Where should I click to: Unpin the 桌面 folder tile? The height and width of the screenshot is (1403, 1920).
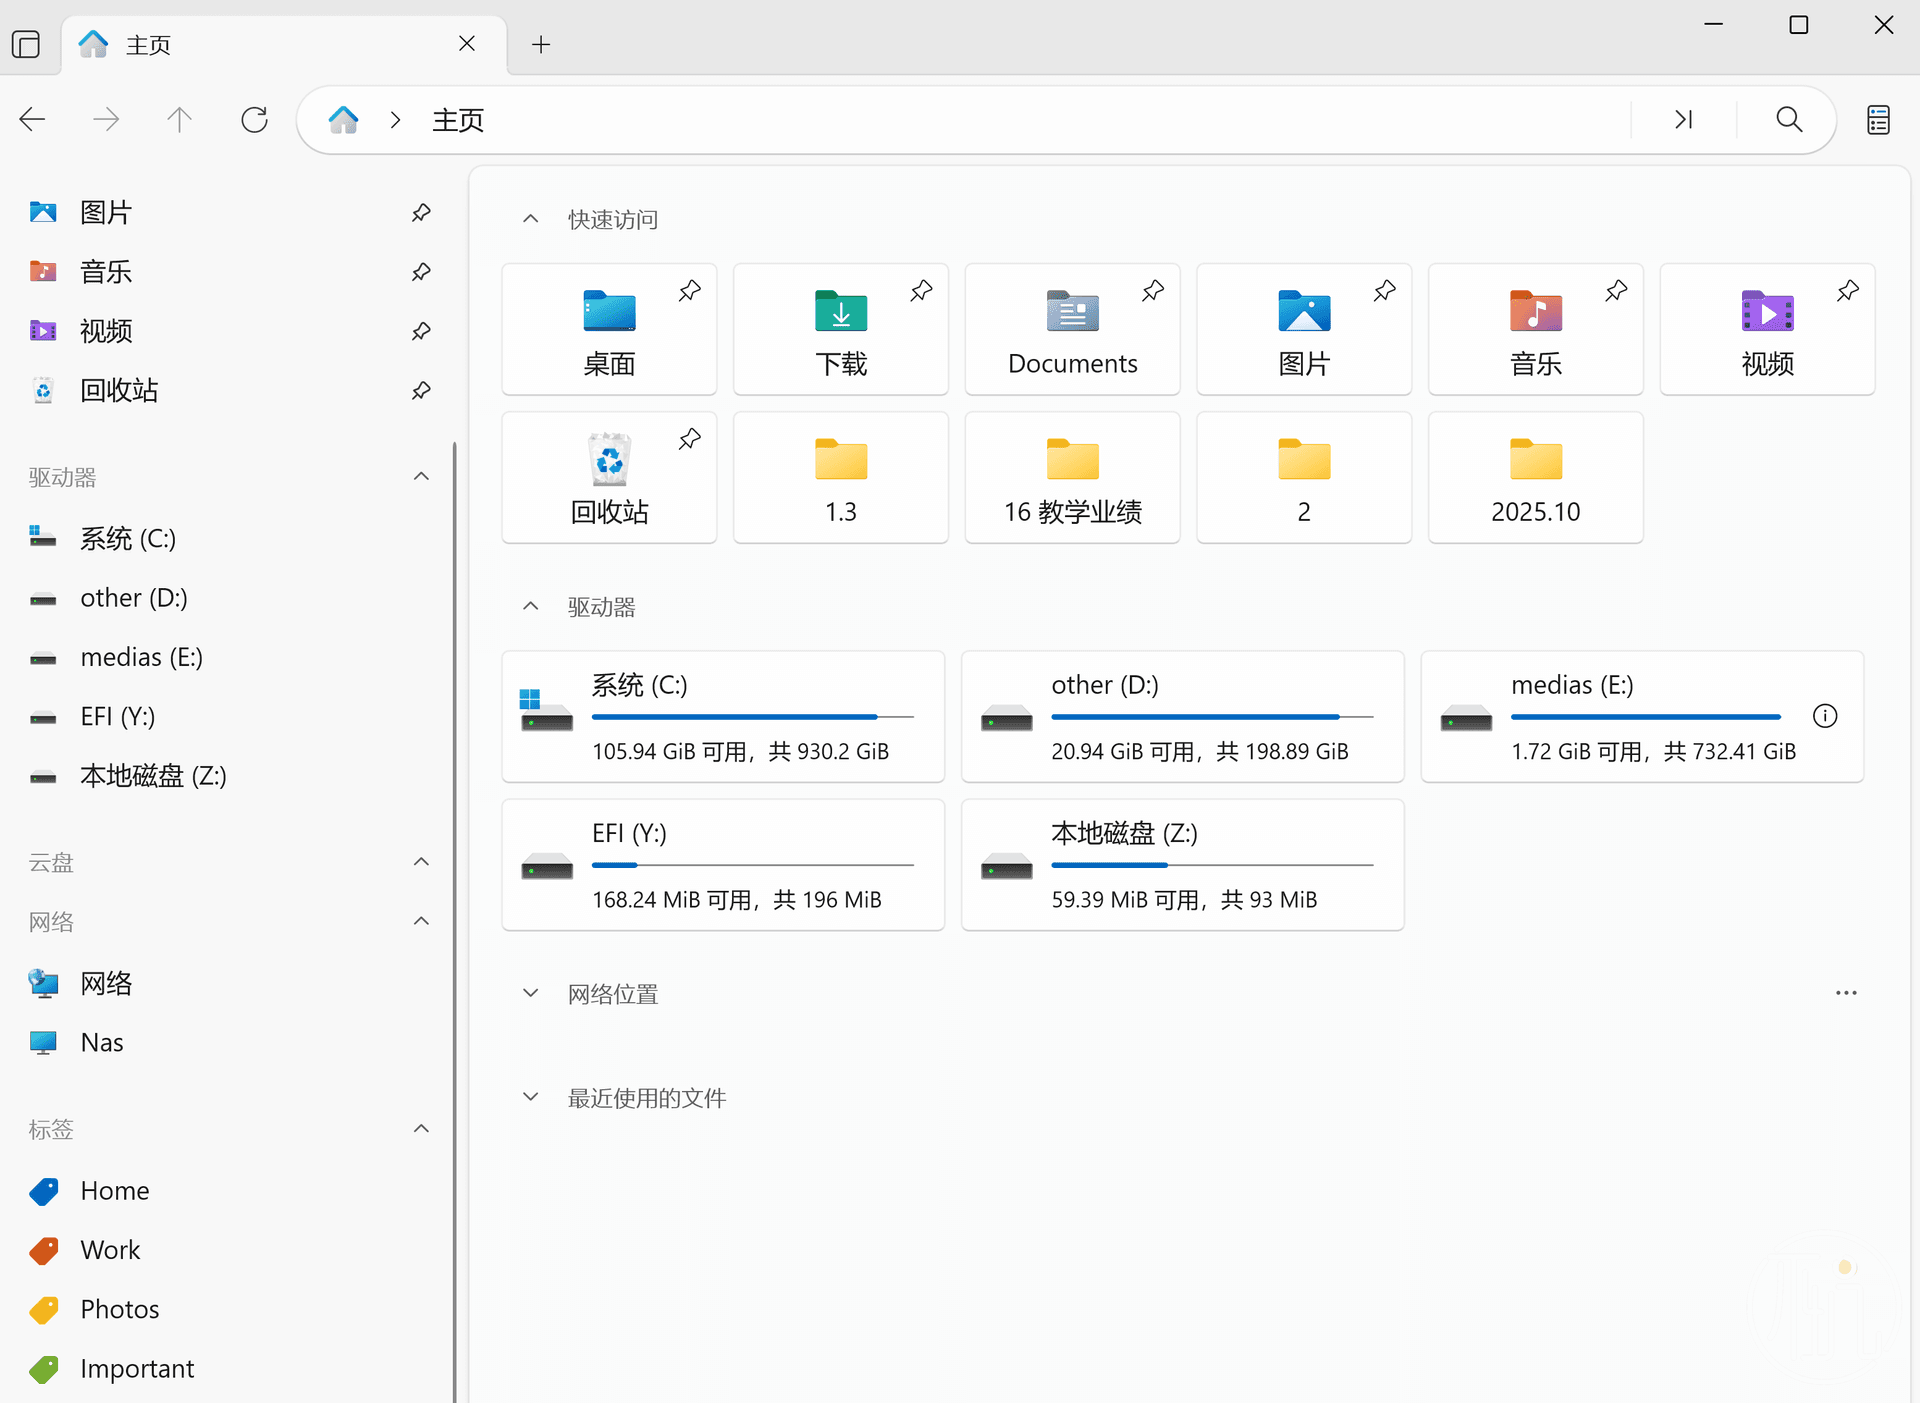[689, 291]
